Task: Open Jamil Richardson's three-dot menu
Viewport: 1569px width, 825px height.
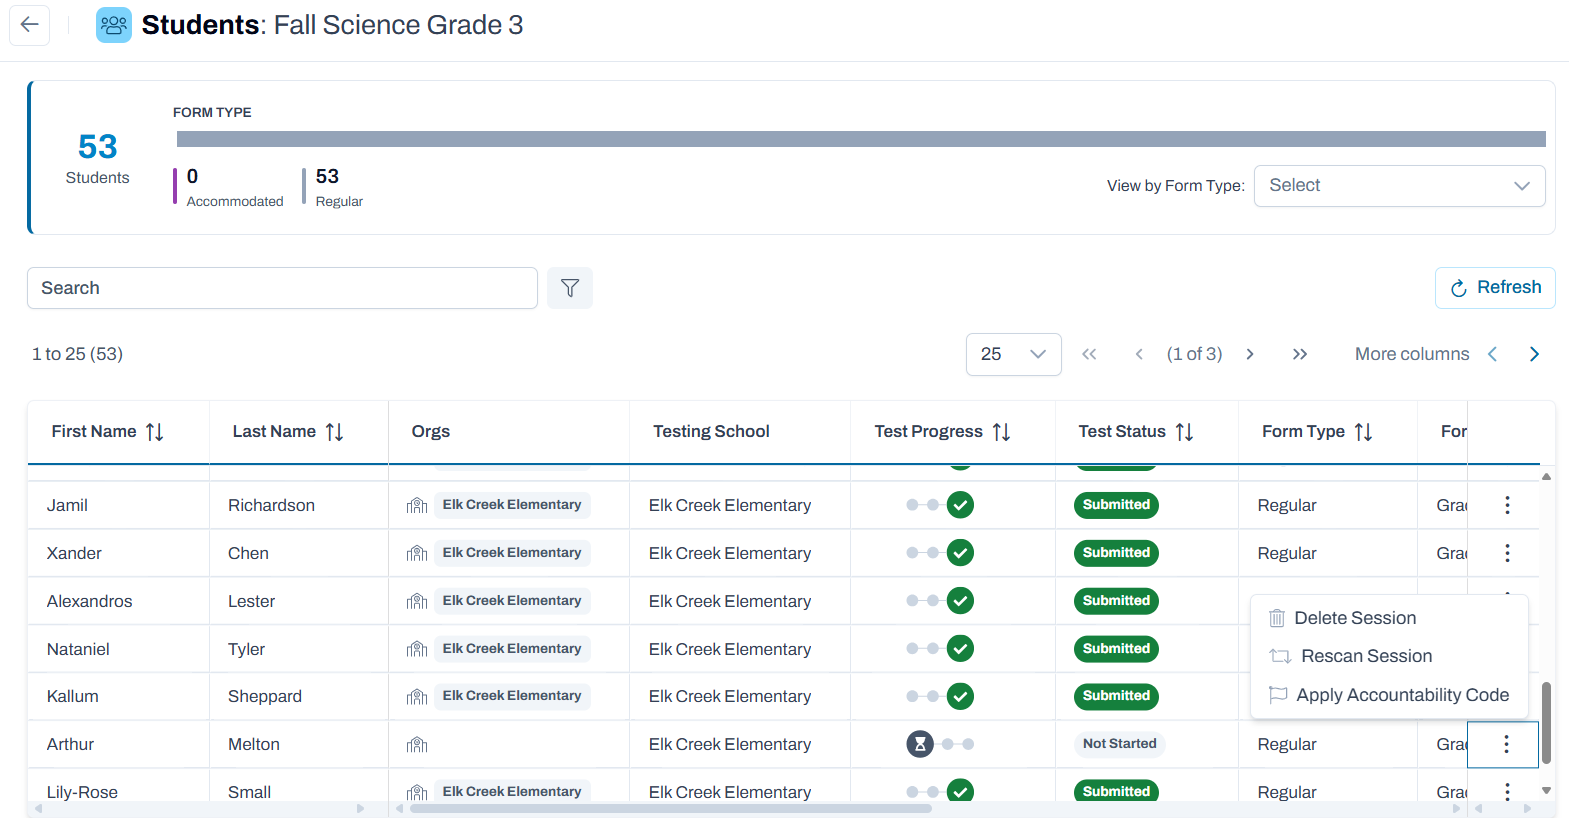Action: pyautogui.click(x=1507, y=505)
